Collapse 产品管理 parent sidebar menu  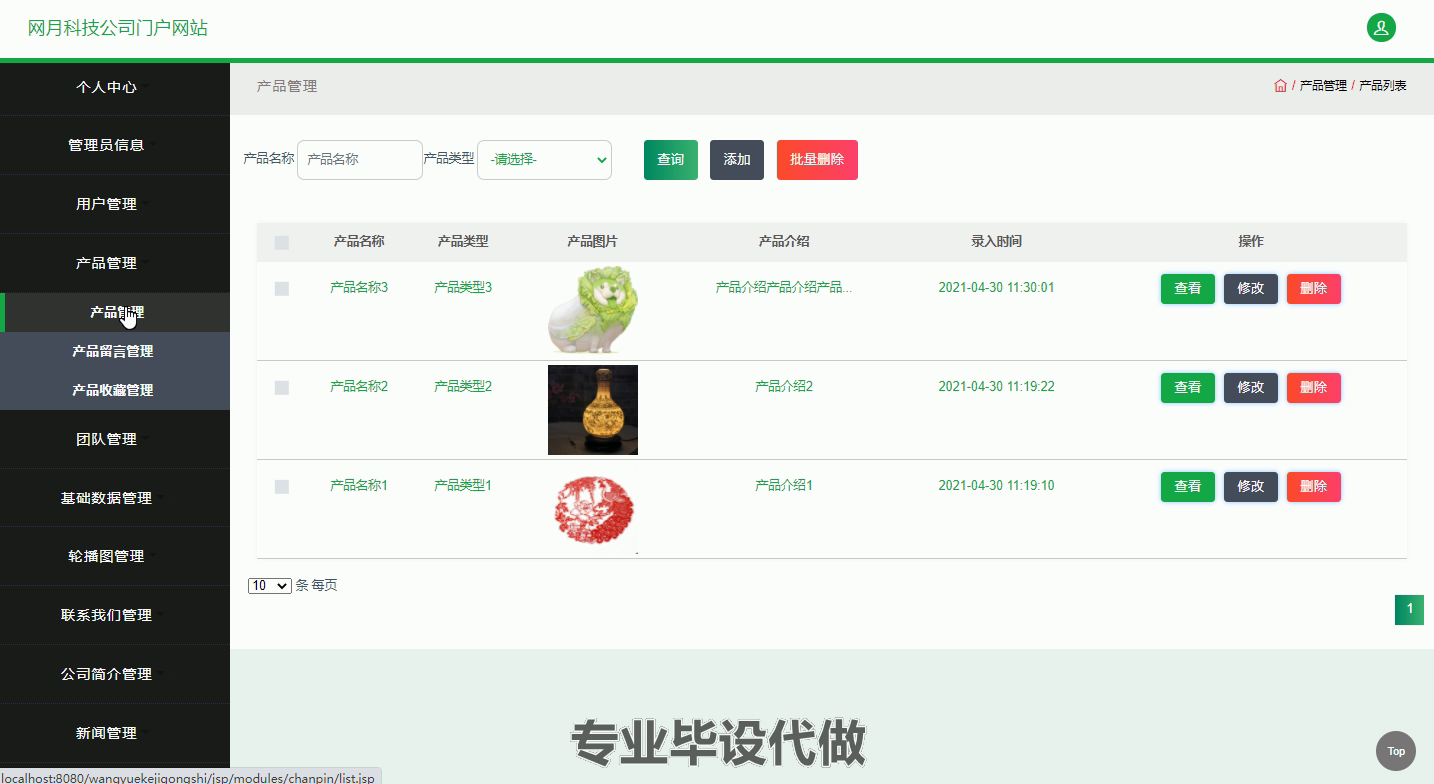pos(114,263)
